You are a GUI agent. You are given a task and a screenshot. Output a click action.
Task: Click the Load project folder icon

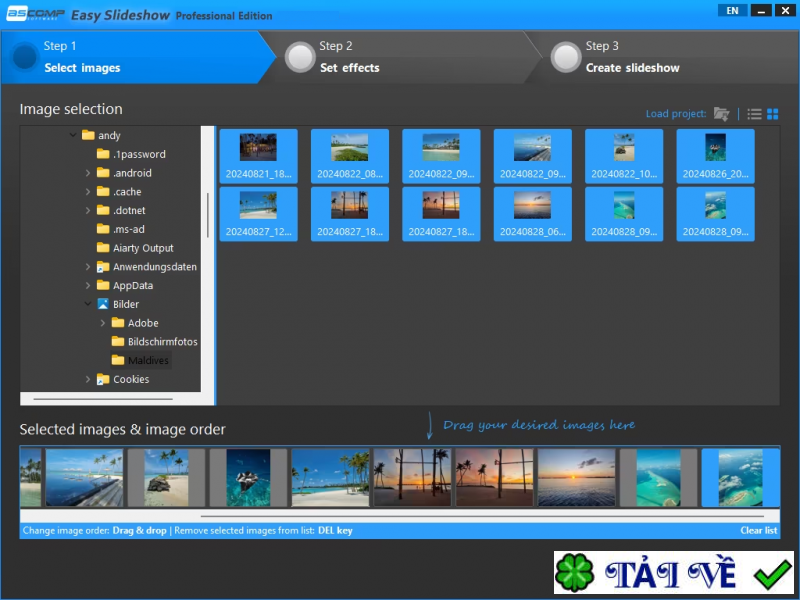(x=721, y=114)
